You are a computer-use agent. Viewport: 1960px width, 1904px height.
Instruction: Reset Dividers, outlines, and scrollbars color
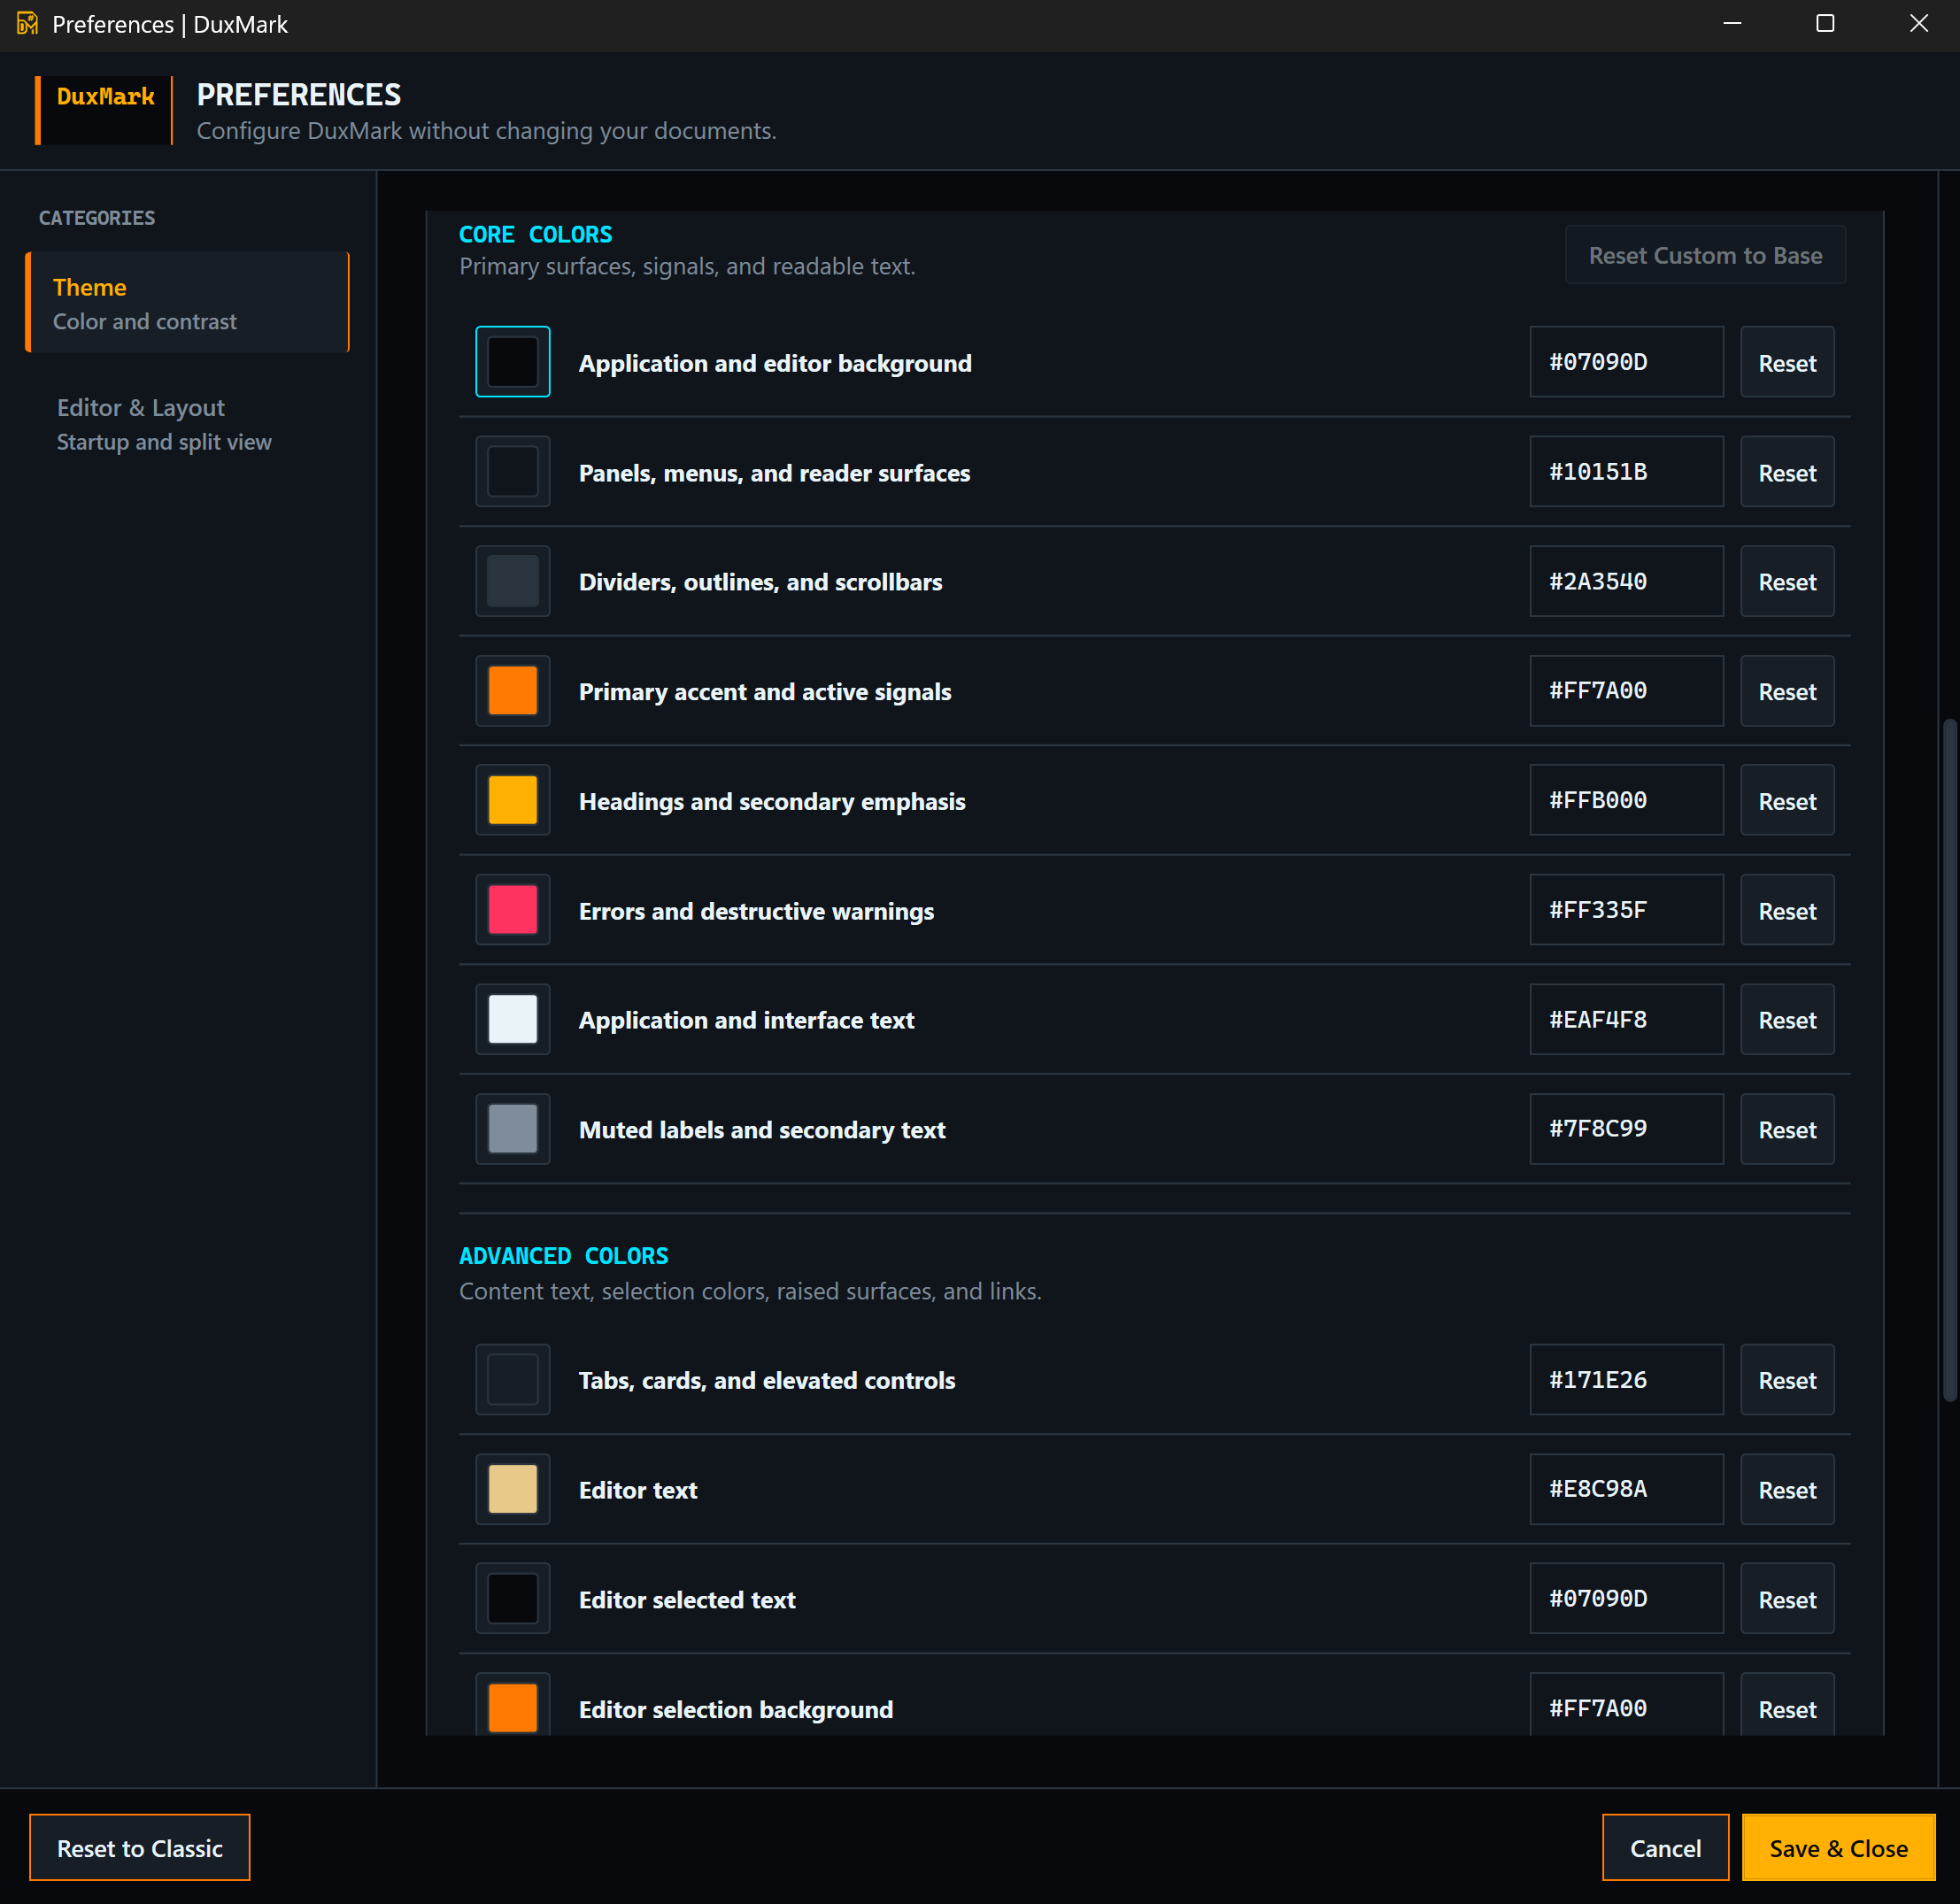point(1787,581)
